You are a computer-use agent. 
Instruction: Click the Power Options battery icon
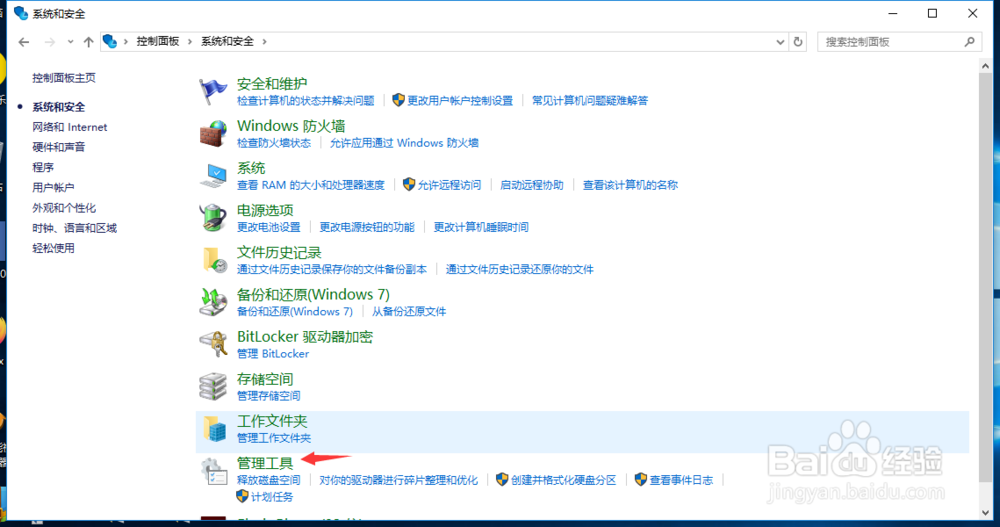tap(212, 218)
